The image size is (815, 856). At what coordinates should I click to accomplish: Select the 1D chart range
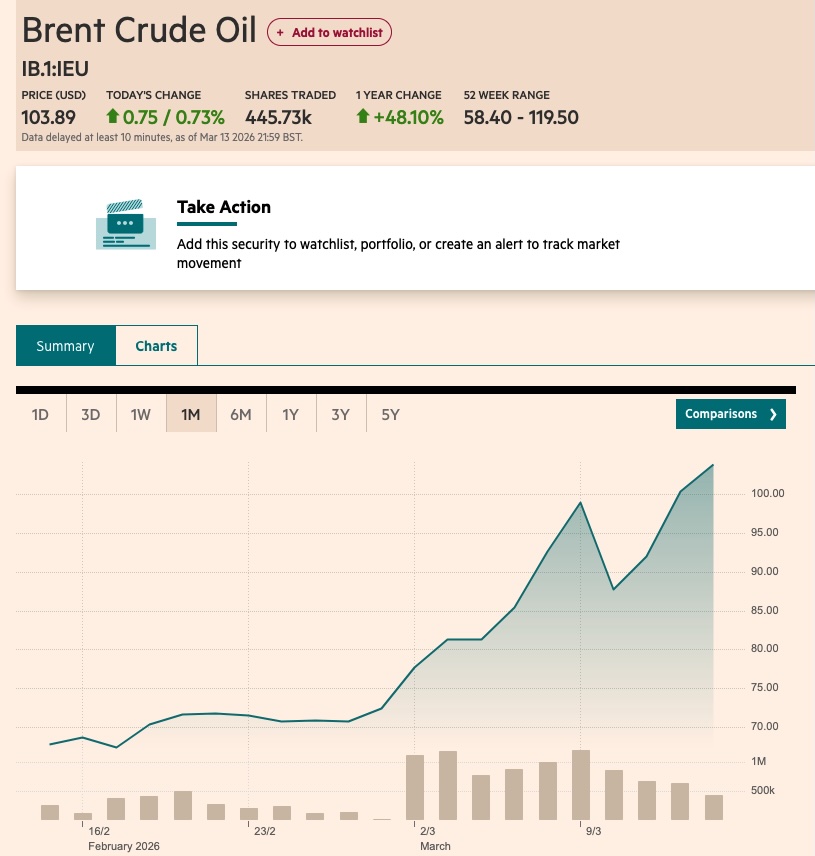click(x=41, y=414)
